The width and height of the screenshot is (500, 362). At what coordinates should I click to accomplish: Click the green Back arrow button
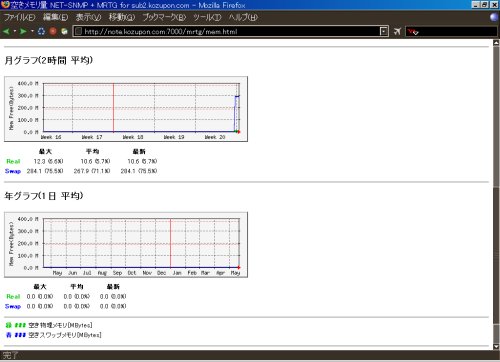tap(6, 31)
